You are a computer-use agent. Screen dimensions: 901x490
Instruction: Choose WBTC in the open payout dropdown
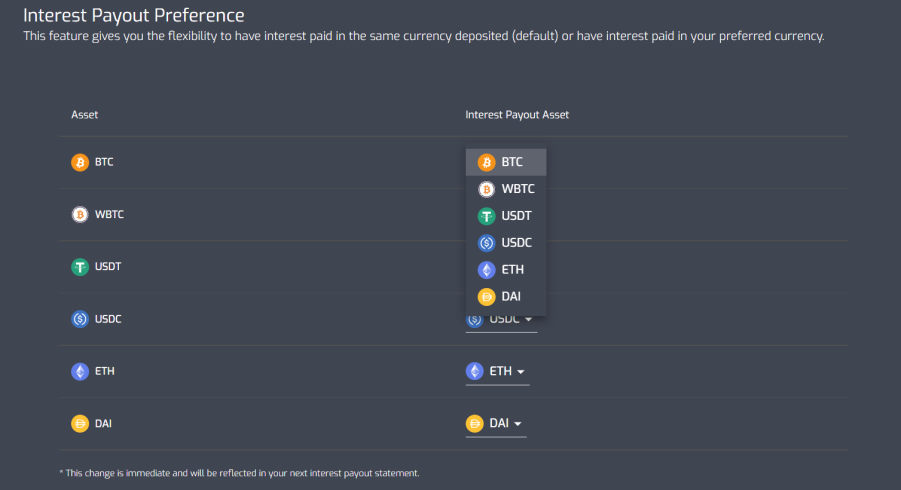(506, 189)
